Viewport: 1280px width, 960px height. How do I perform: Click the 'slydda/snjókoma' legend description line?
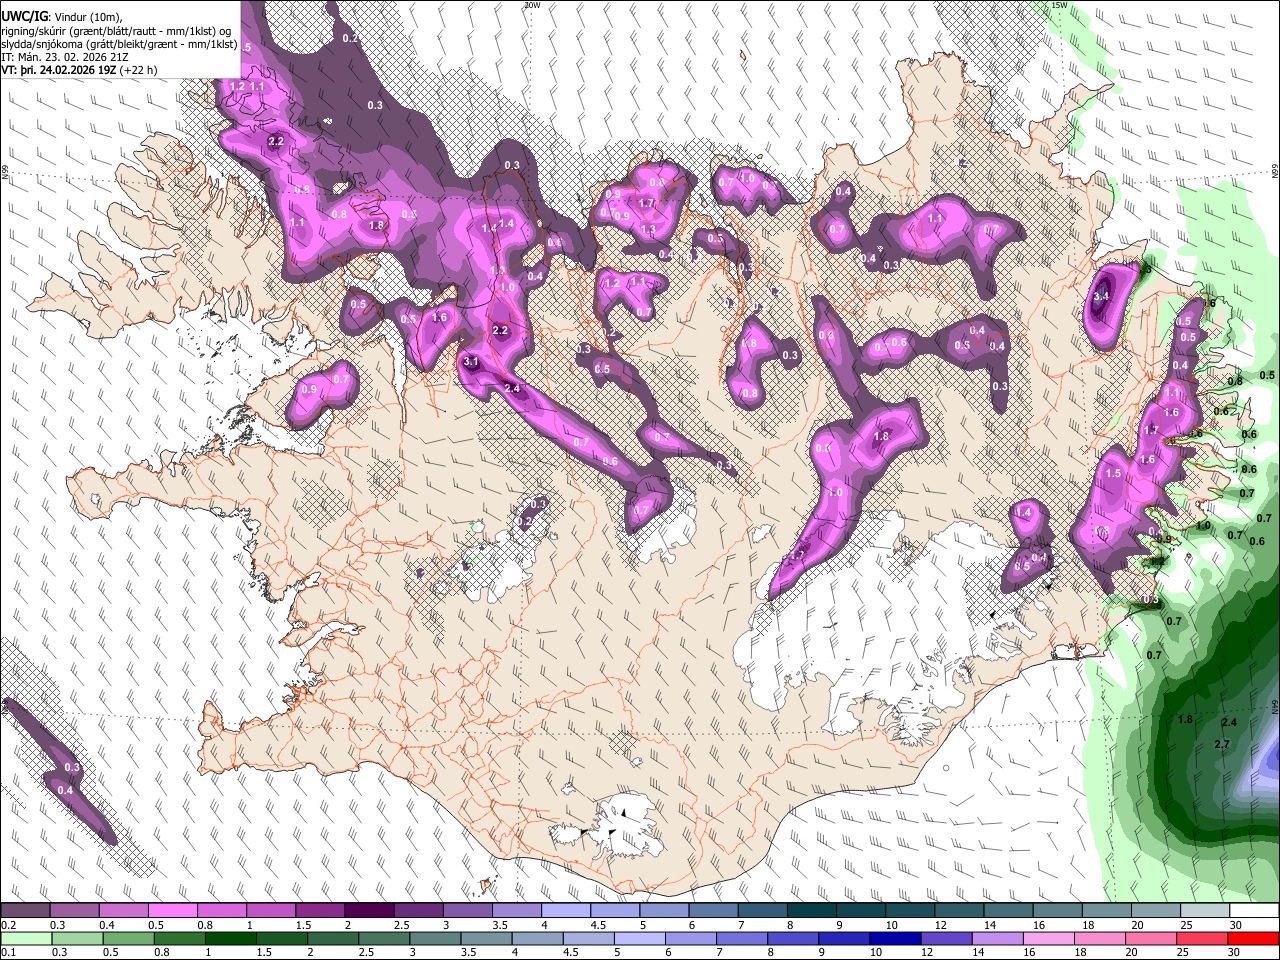[119, 45]
